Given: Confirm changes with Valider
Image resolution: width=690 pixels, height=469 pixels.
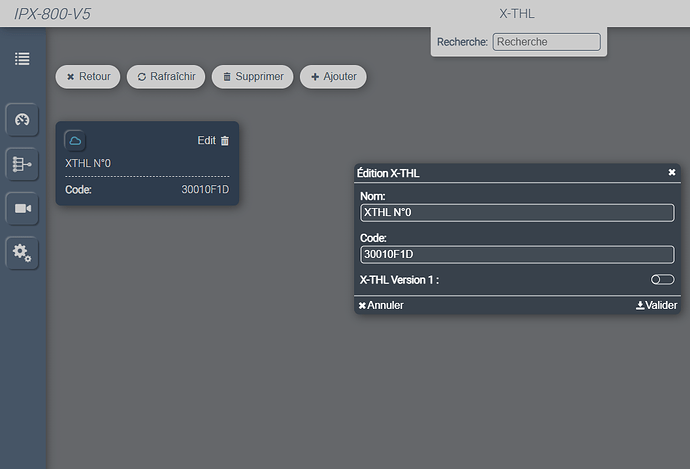Looking at the screenshot, I should 656,305.
